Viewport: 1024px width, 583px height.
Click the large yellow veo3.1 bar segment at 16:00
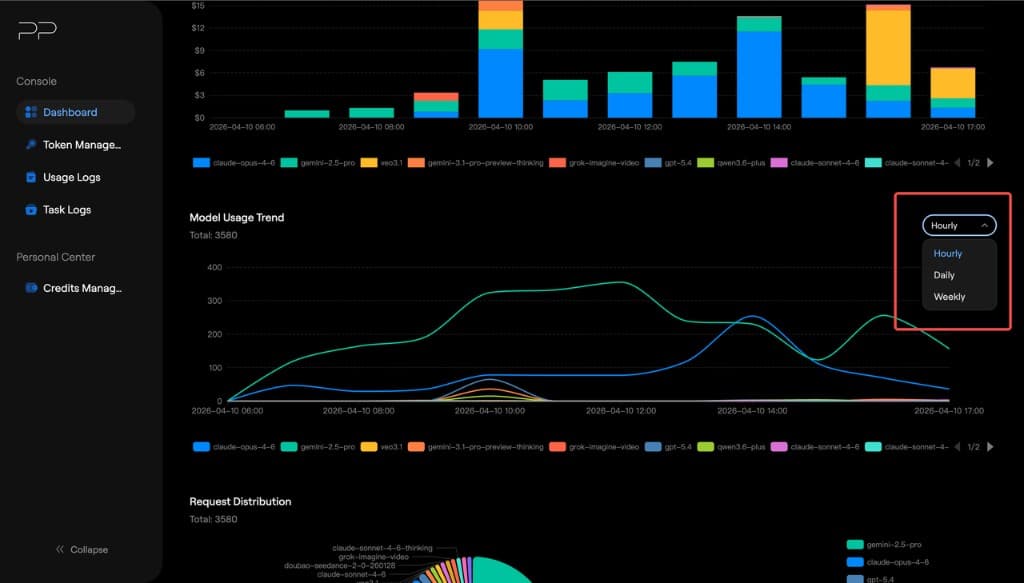point(888,48)
